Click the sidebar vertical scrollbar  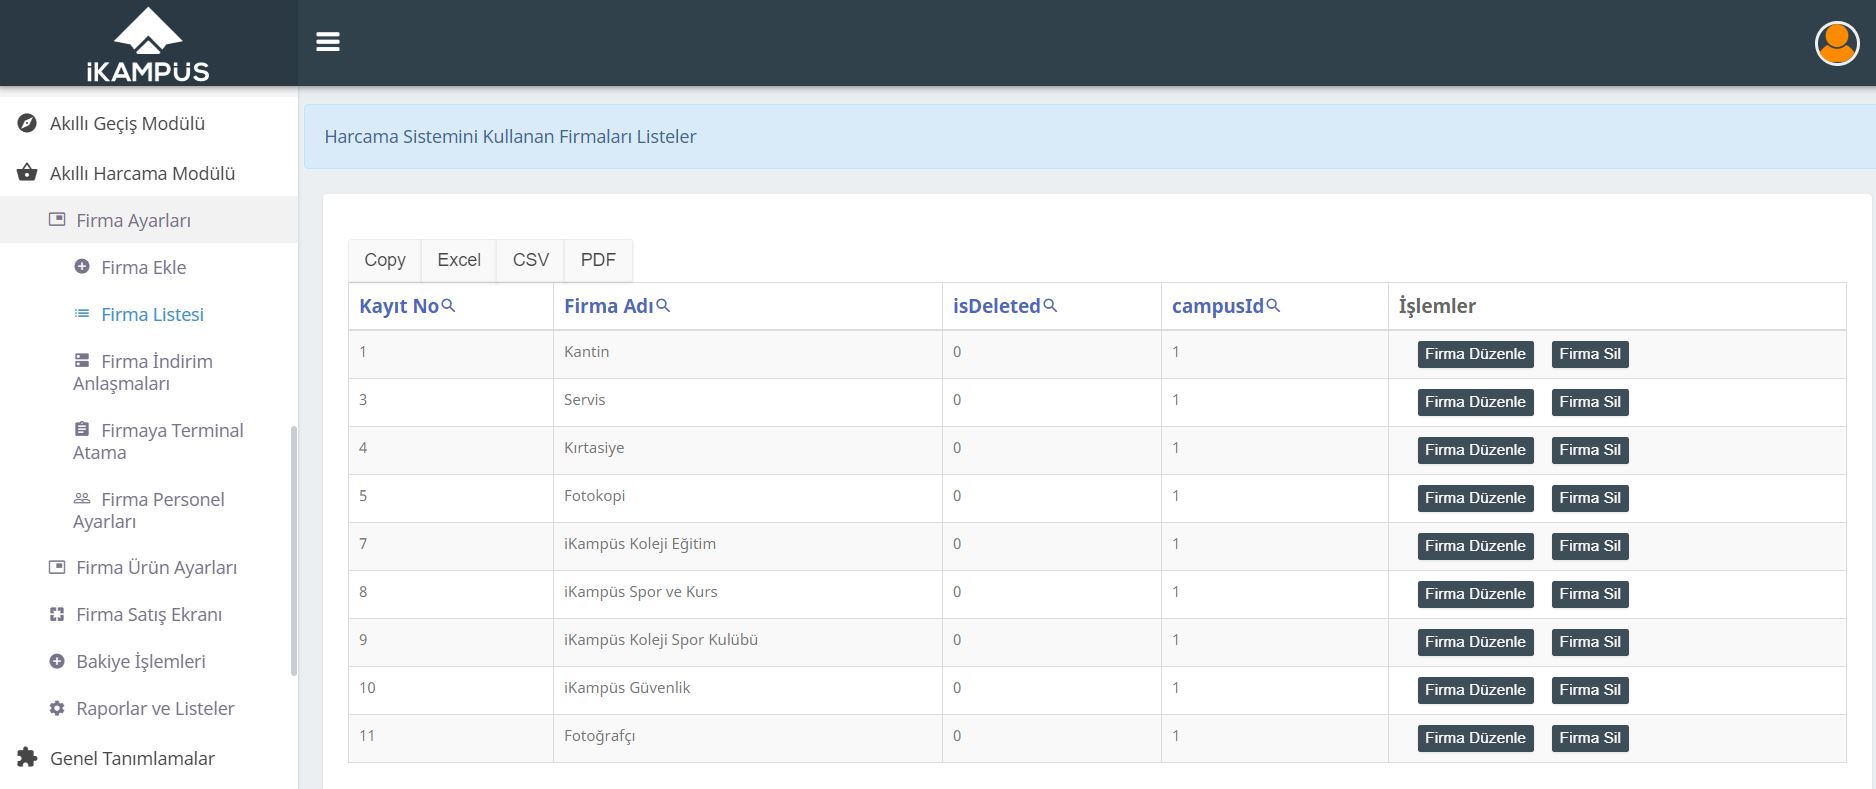(294, 551)
